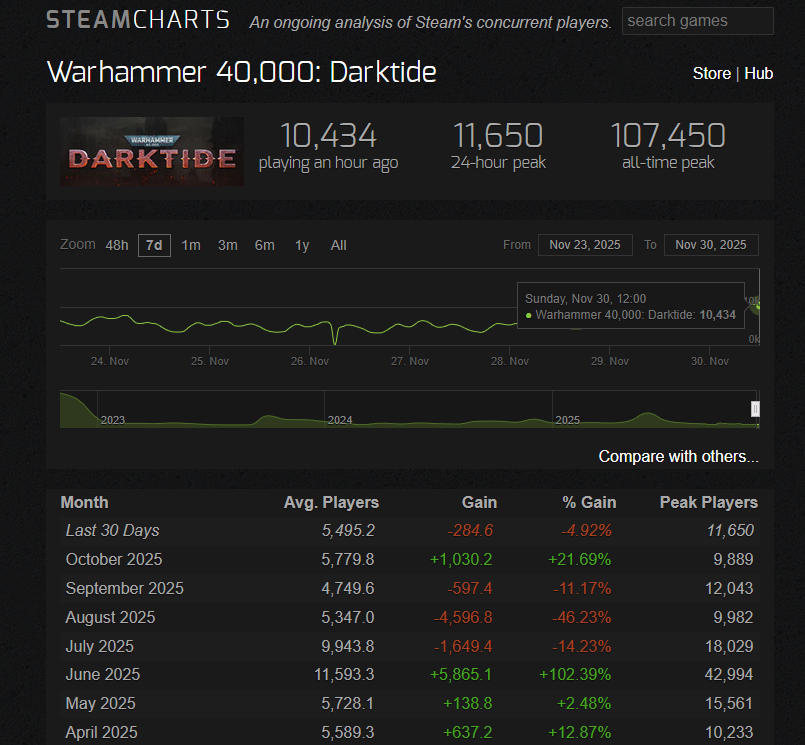Open the From date field

click(x=585, y=245)
